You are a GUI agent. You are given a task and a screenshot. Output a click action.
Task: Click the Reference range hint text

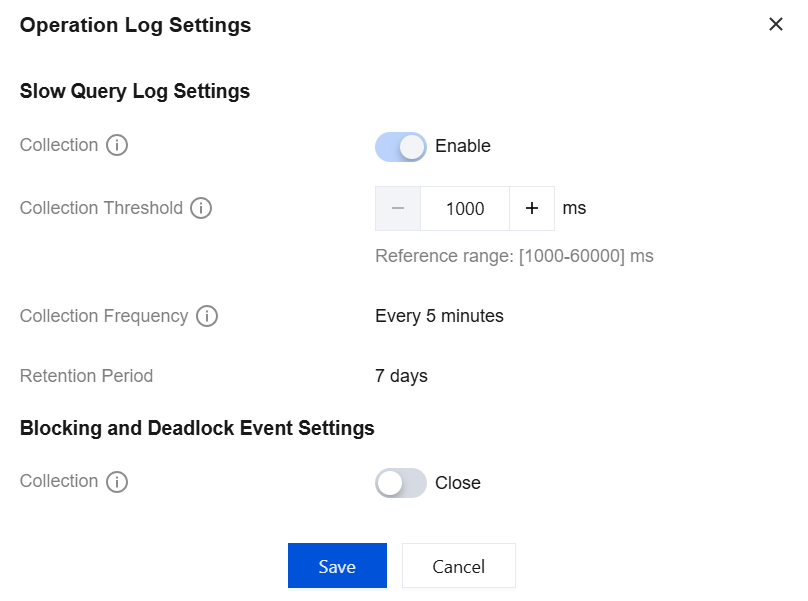[x=514, y=256]
